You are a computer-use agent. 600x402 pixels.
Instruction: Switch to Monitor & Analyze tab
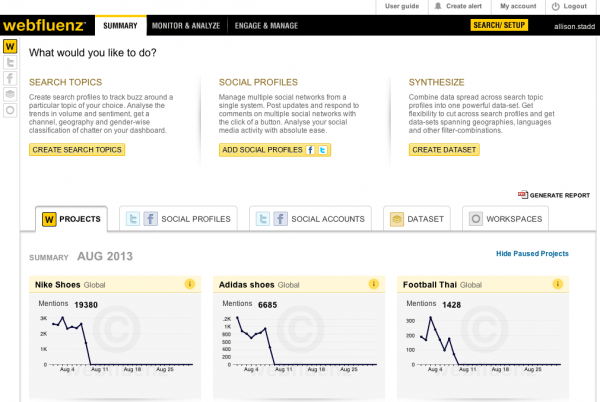coord(186,26)
